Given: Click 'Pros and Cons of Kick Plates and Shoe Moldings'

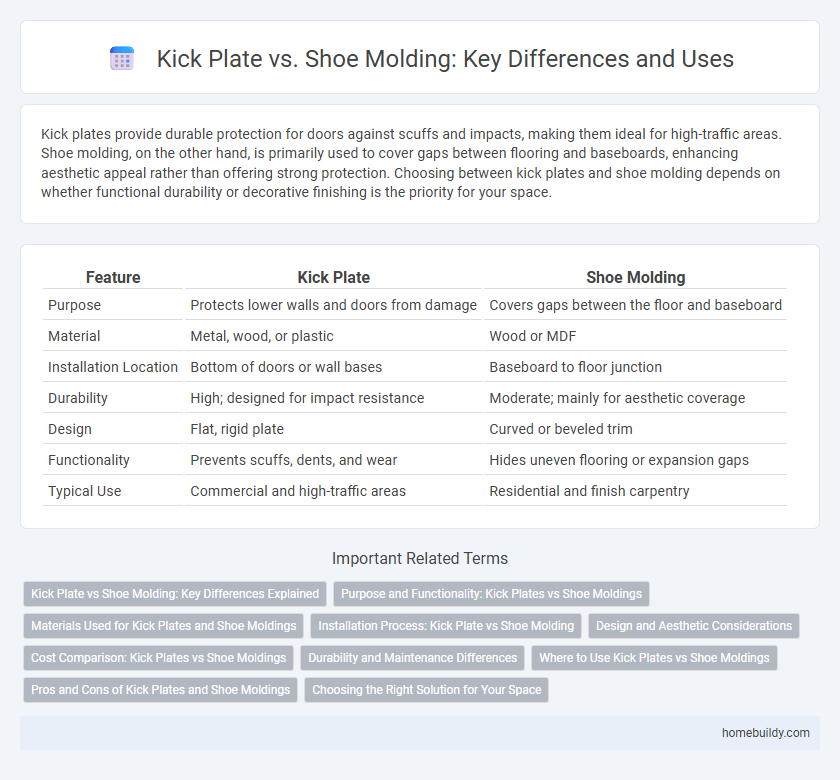Looking at the screenshot, I should 160,690.
